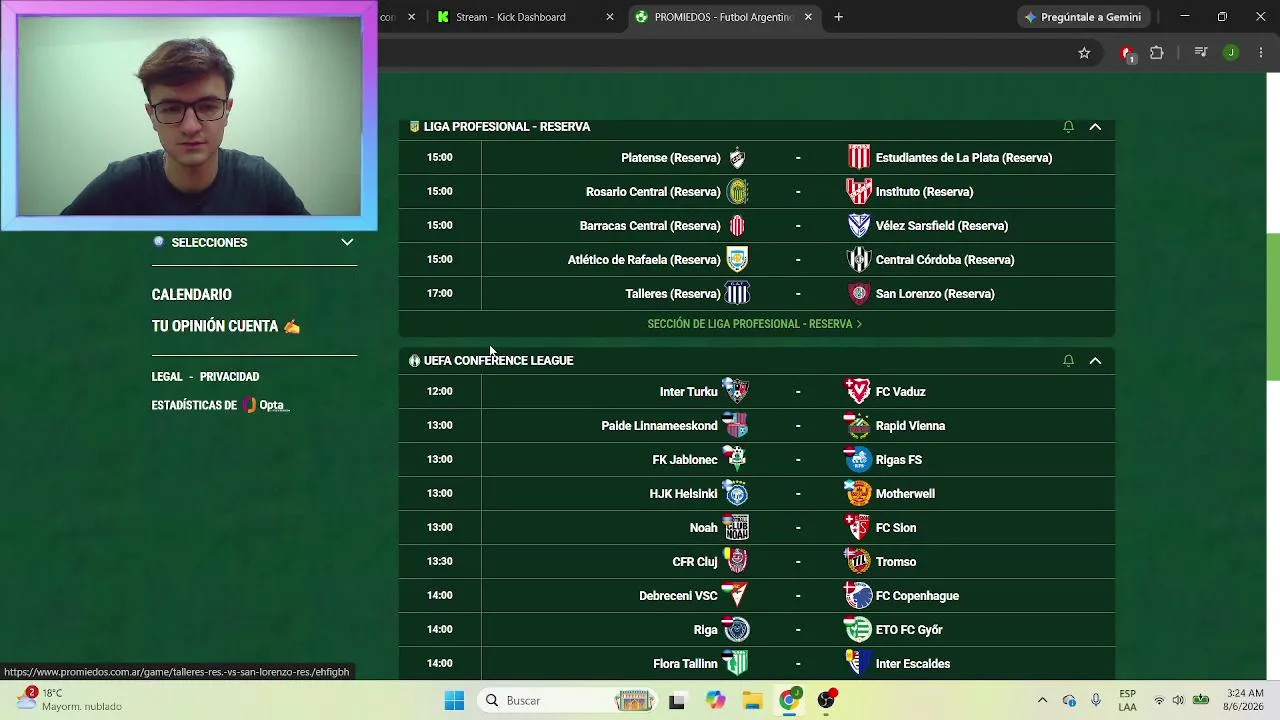
Task: Click the Motherwell team crest
Action: (x=858, y=493)
